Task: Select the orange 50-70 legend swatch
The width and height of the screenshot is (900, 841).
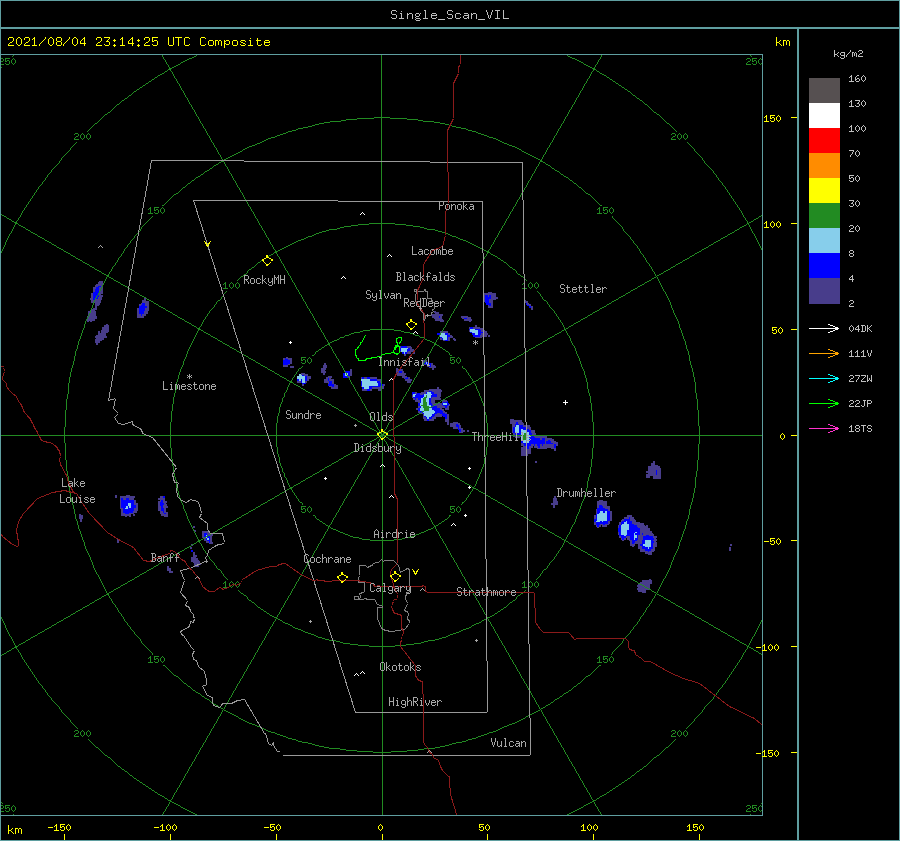Action: (824, 165)
